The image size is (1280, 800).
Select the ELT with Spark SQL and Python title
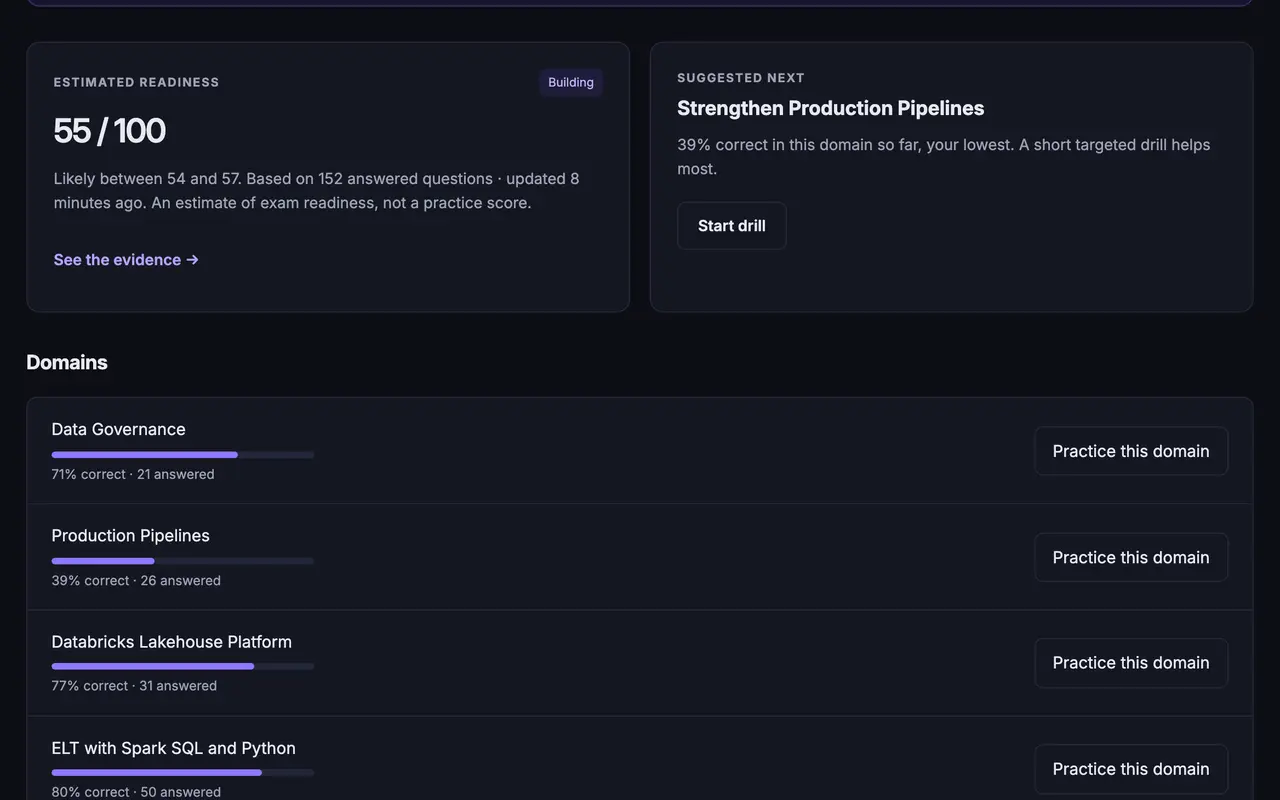(x=174, y=748)
